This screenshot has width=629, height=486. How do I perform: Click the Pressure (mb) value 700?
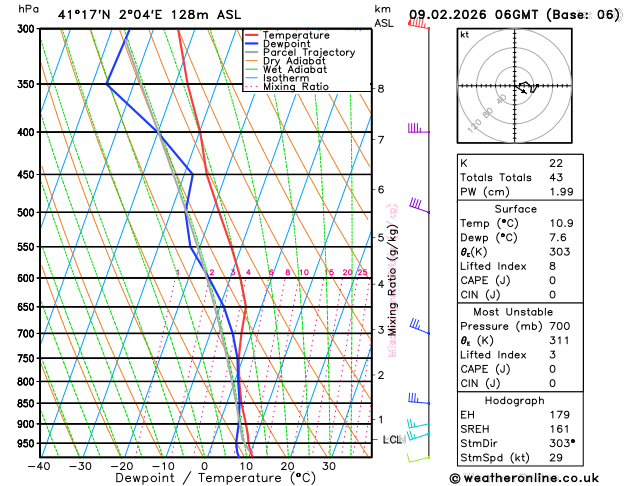(x=560, y=326)
